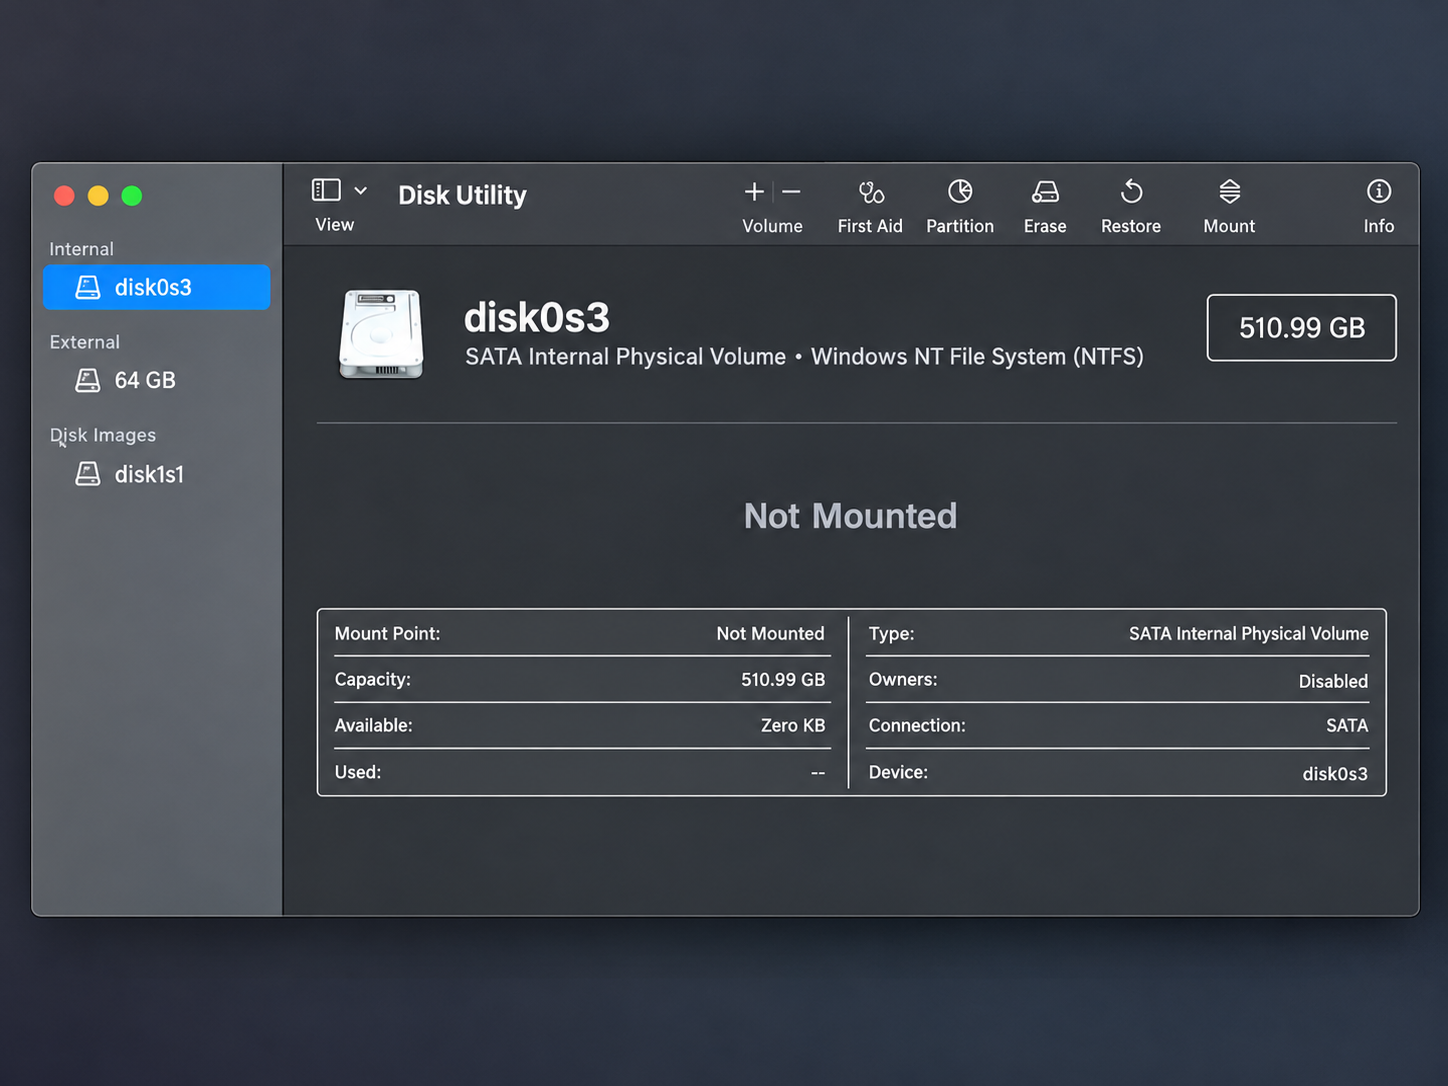Viewport: 1448px width, 1086px height.
Task: Click the Erase toolbar icon
Action: coord(1045,191)
